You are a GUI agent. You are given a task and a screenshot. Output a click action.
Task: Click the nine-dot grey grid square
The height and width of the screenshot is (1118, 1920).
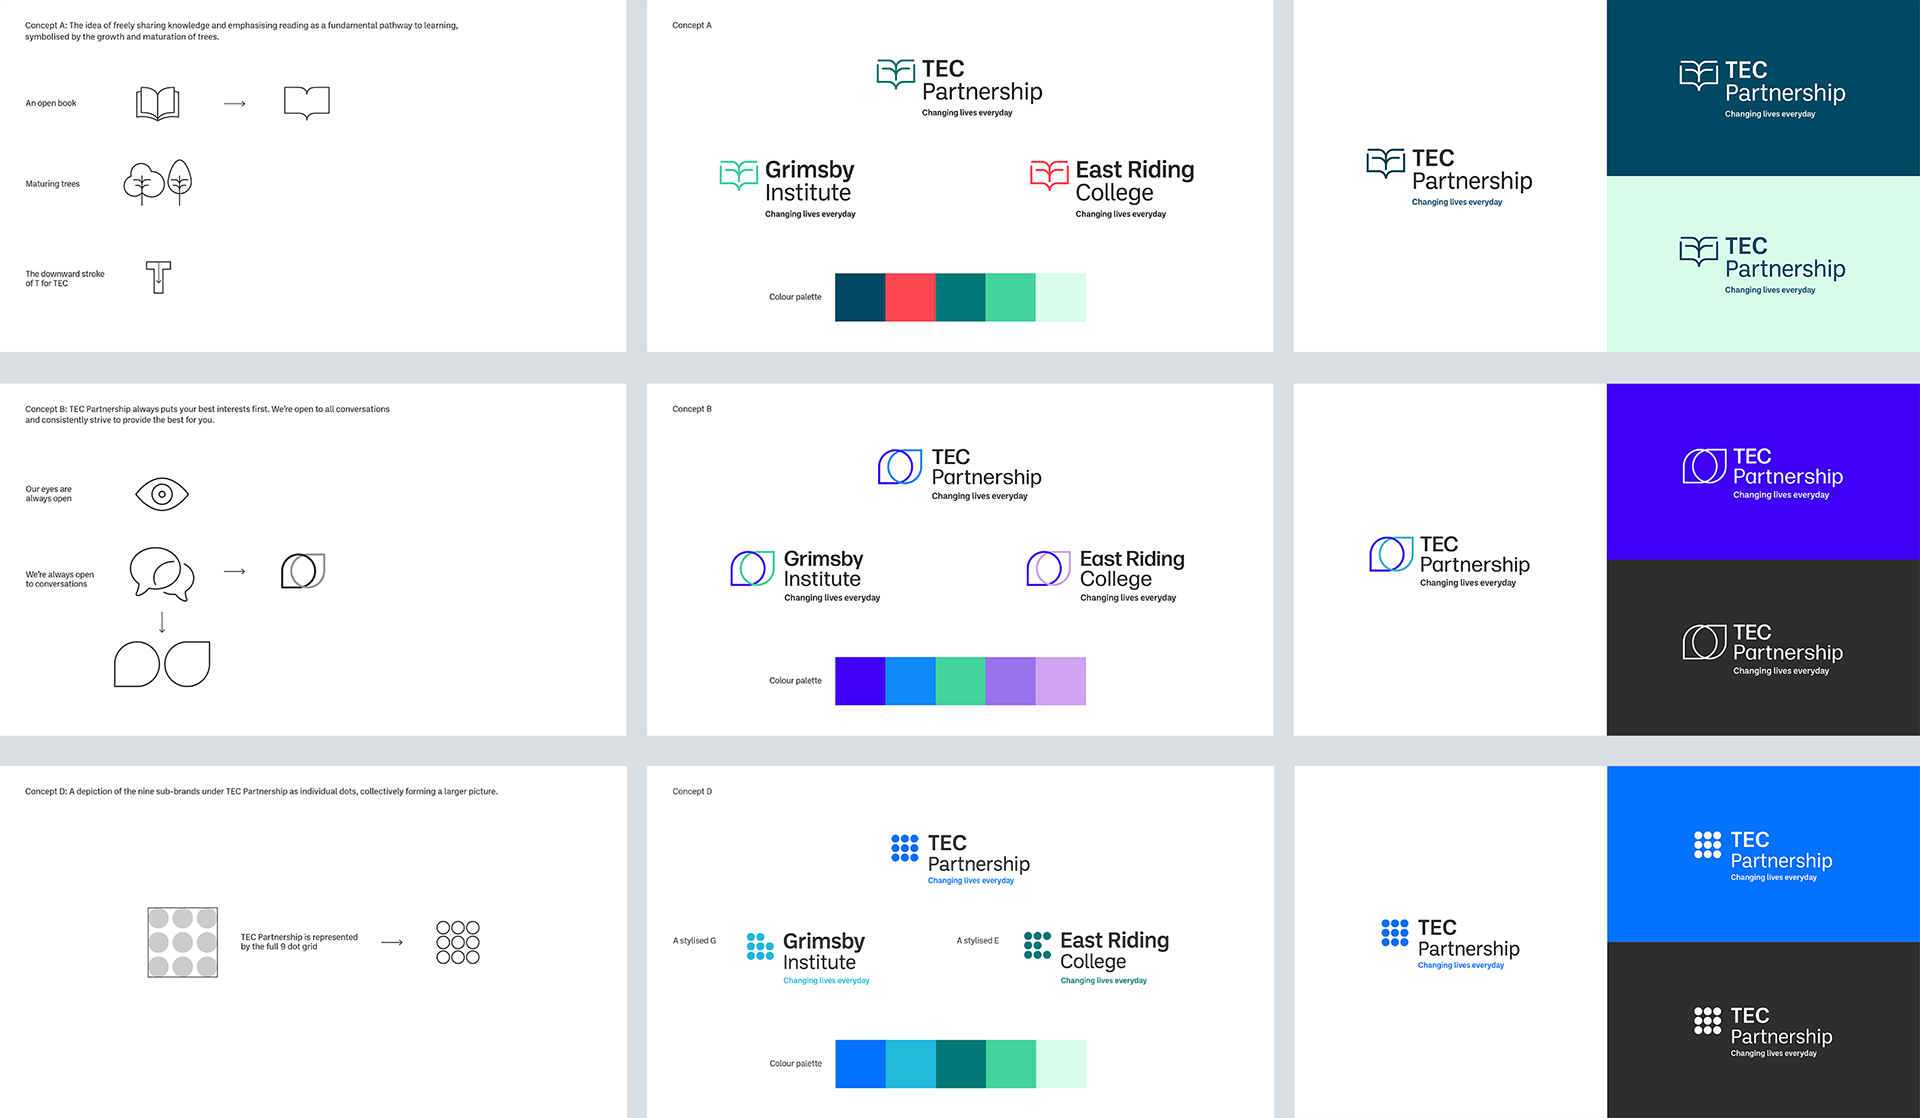(x=182, y=942)
